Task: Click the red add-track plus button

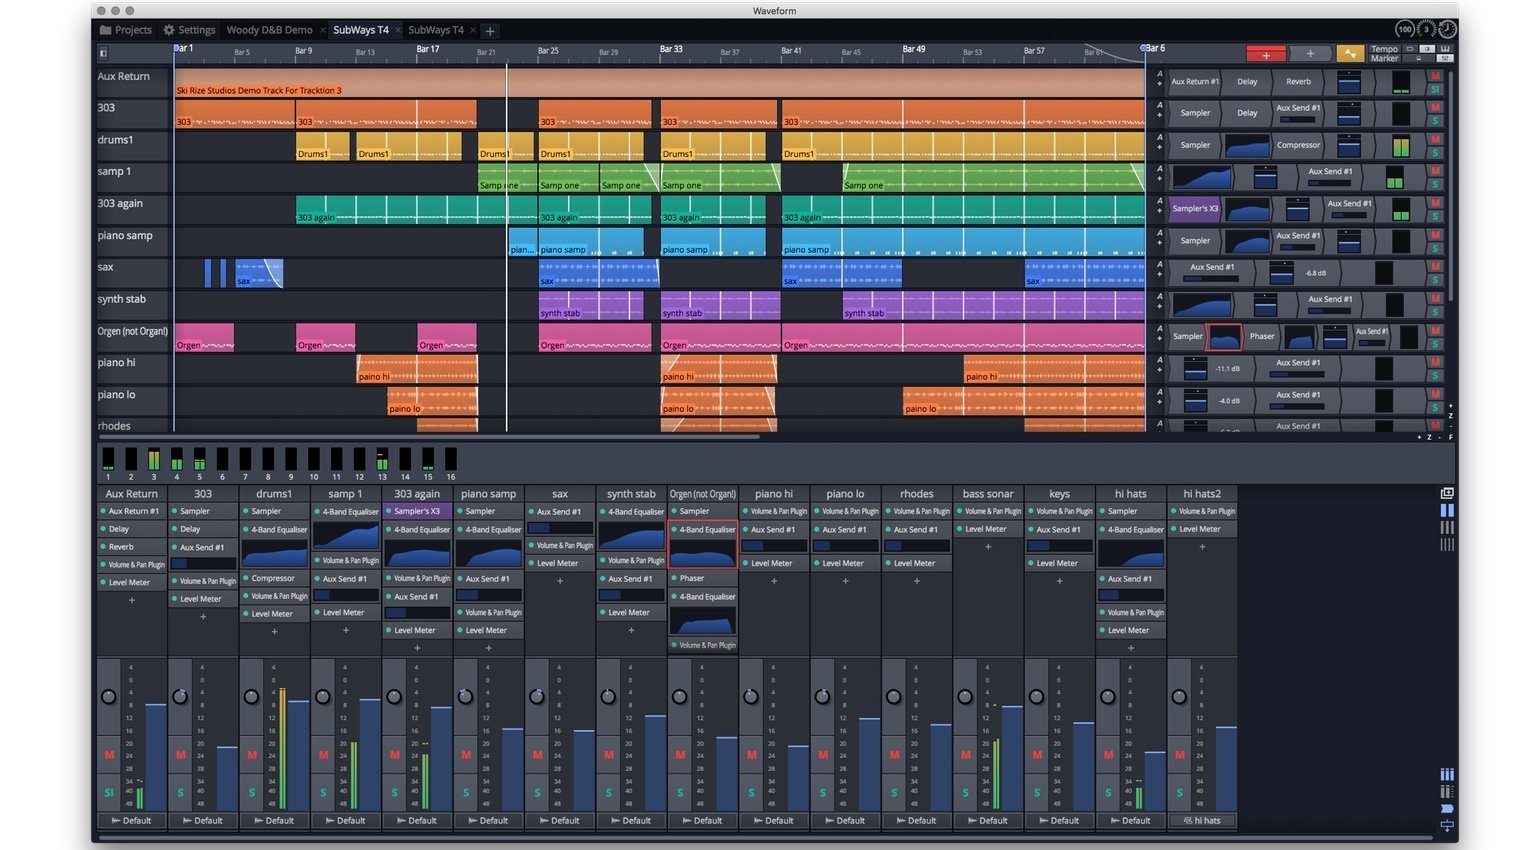Action: (x=1265, y=54)
